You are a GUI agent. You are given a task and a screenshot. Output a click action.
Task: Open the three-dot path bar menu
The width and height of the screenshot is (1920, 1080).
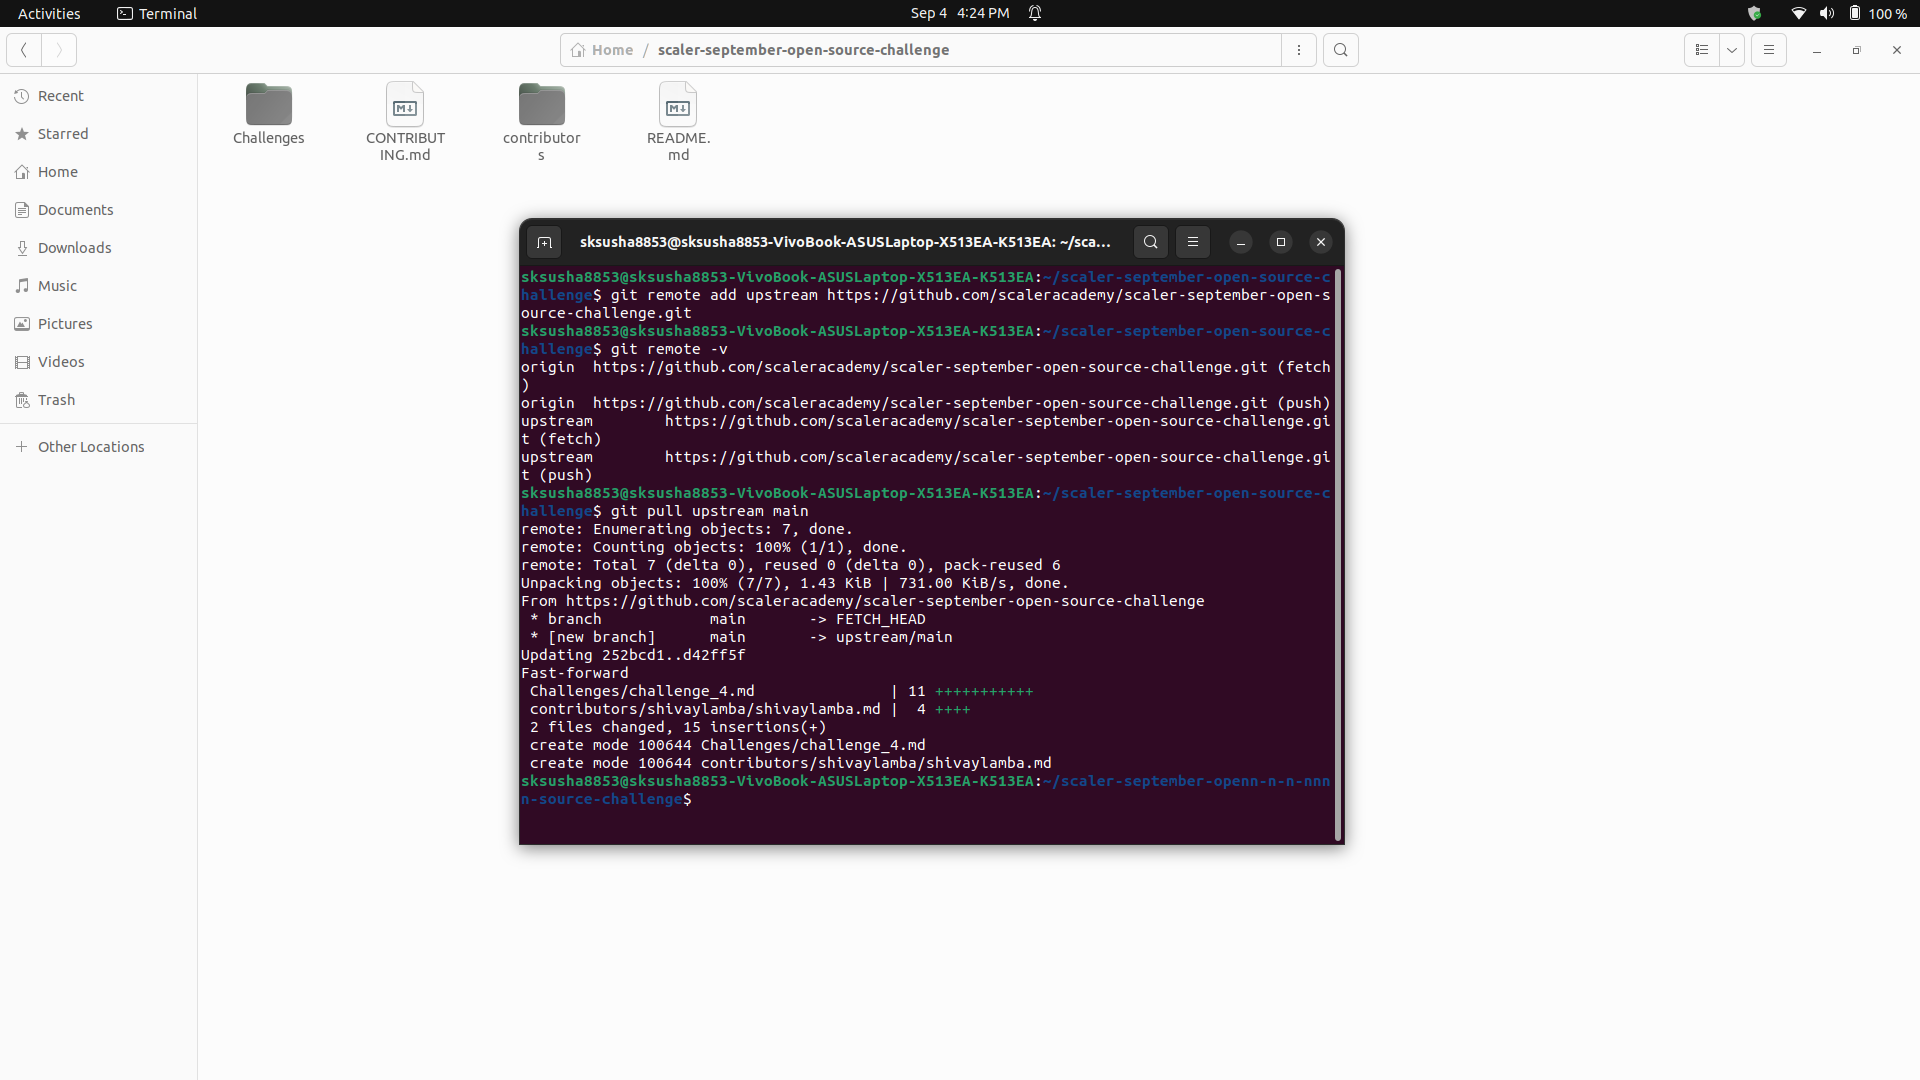1298,49
